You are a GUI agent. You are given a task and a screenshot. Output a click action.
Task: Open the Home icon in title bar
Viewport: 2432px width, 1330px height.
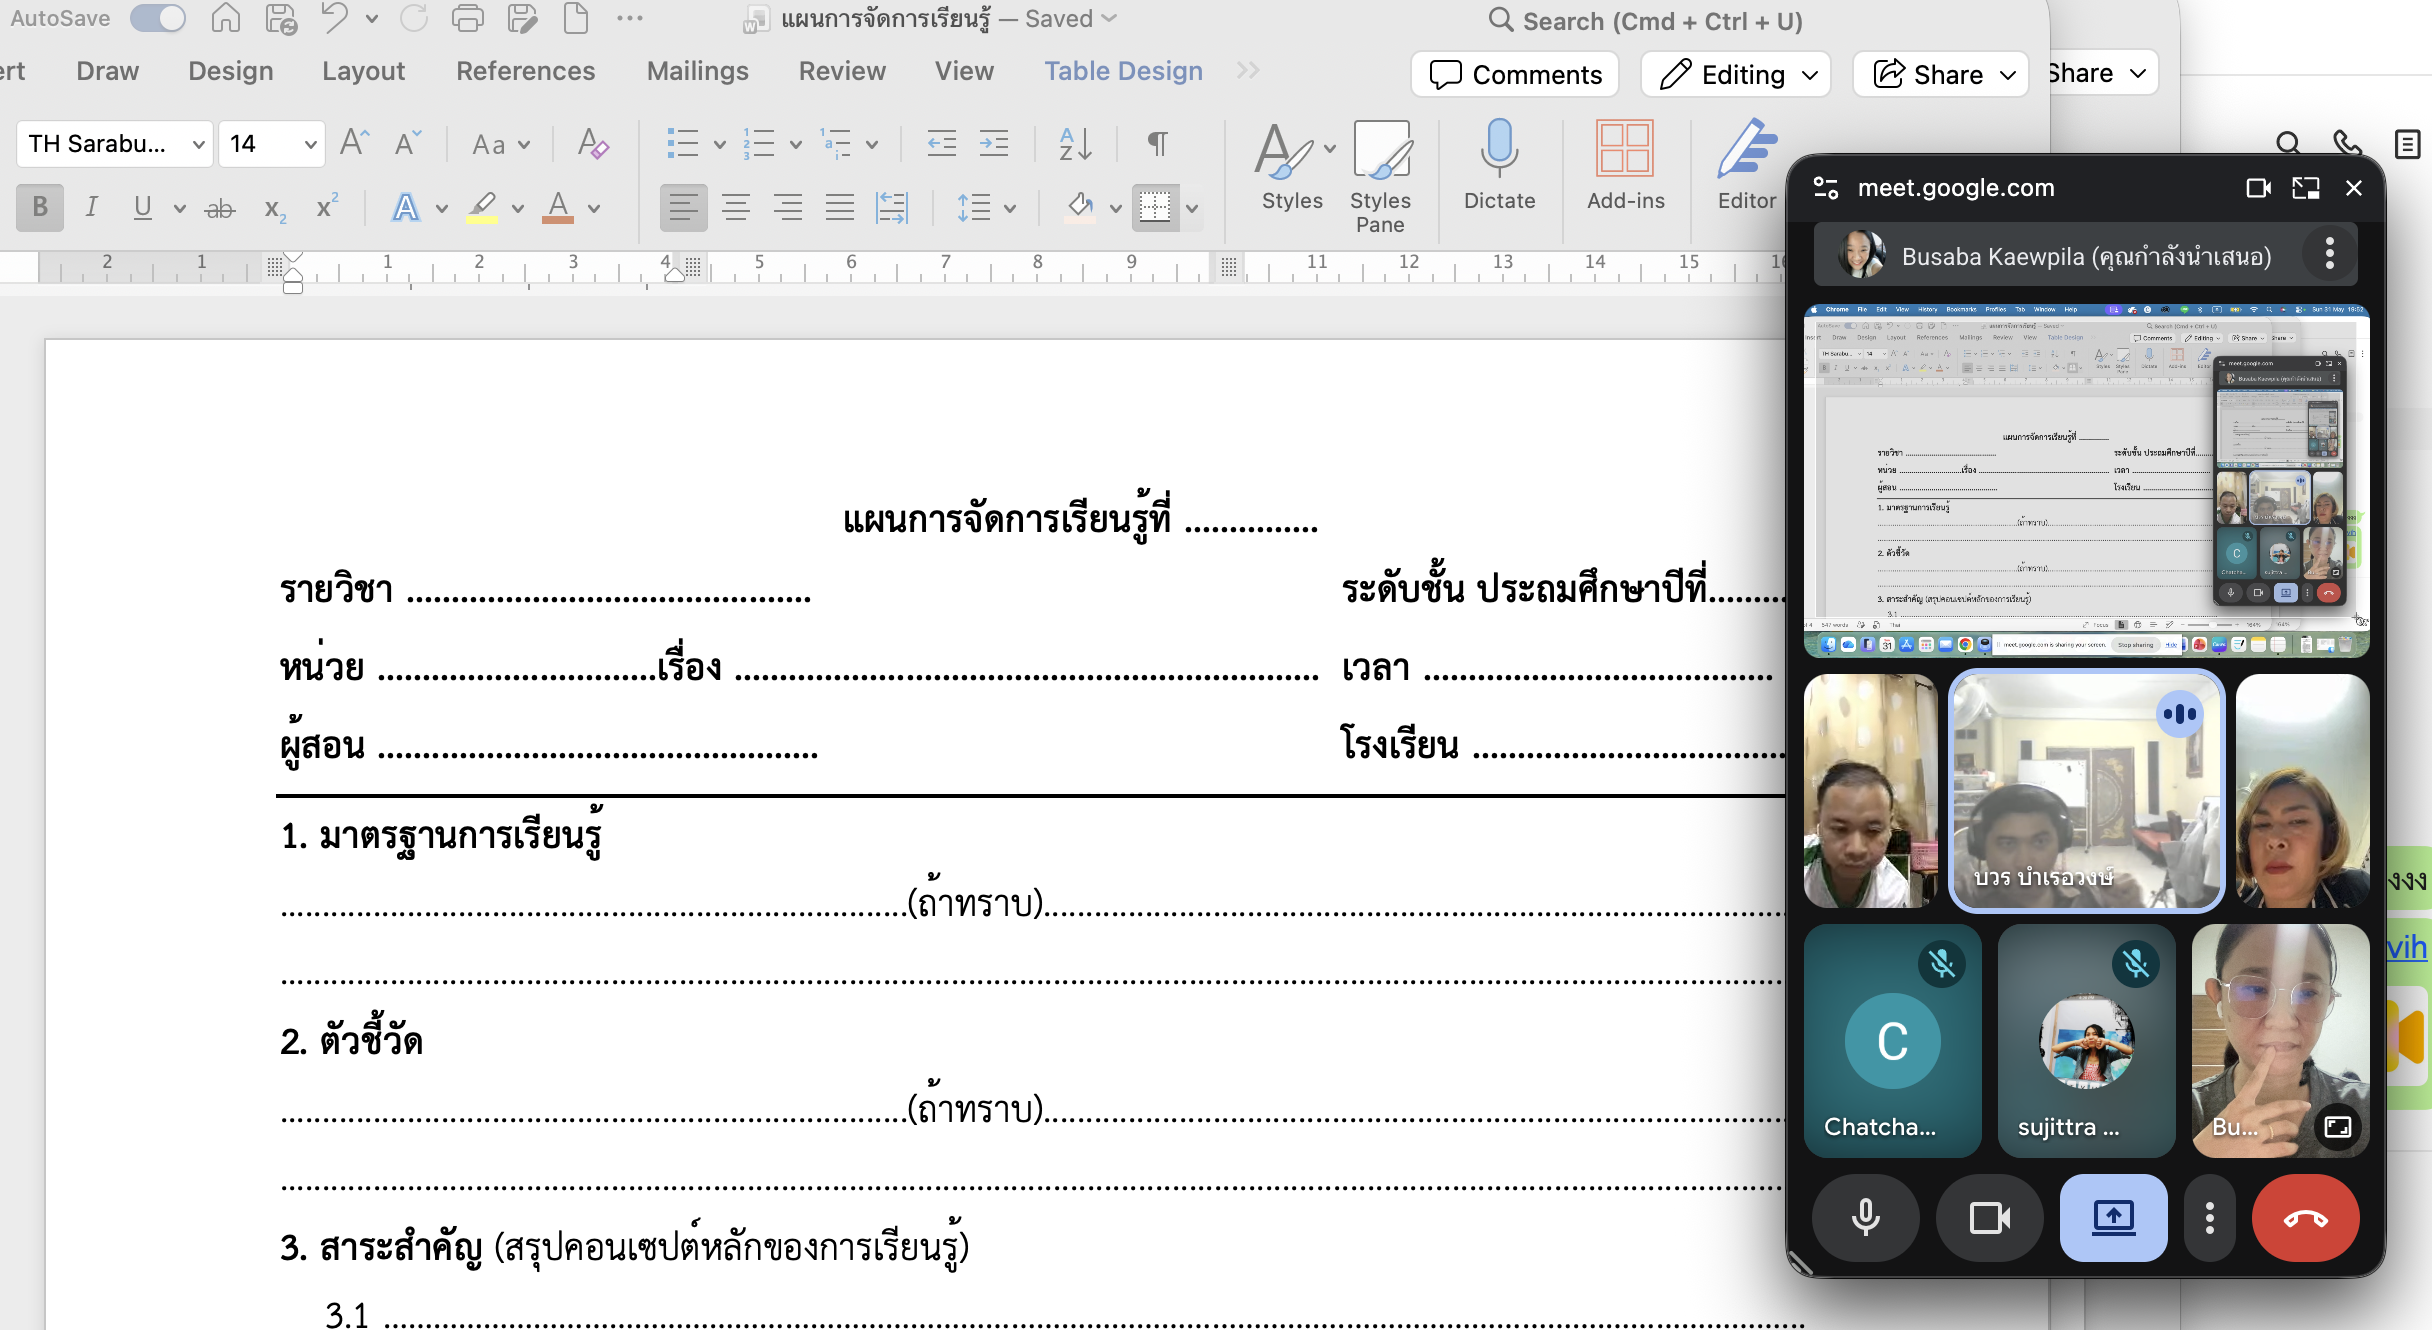tap(226, 19)
